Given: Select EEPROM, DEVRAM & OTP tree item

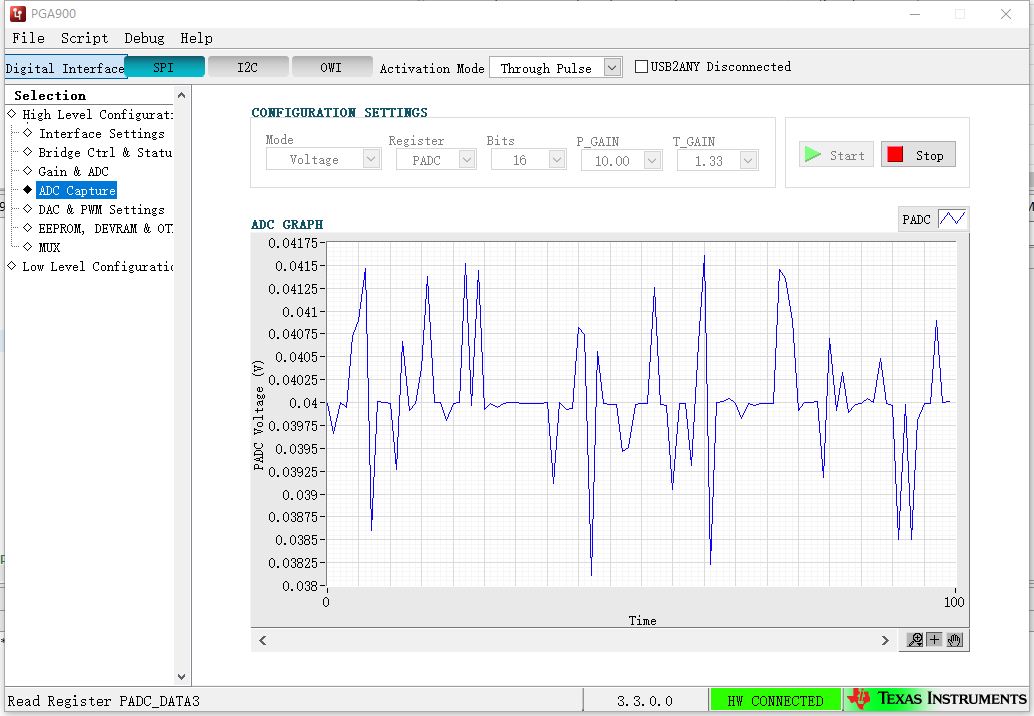Looking at the screenshot, I should click(106, 229).
